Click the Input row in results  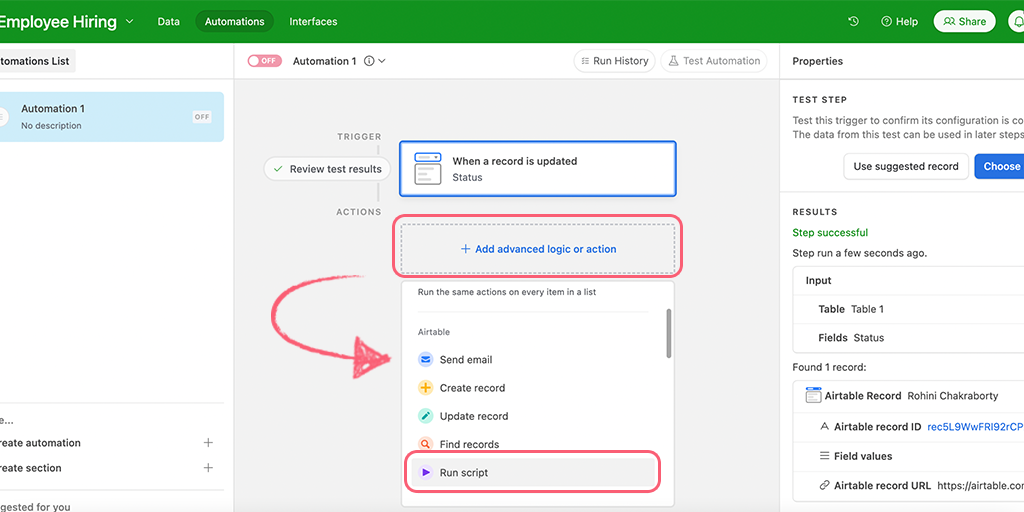pos(908,281)
